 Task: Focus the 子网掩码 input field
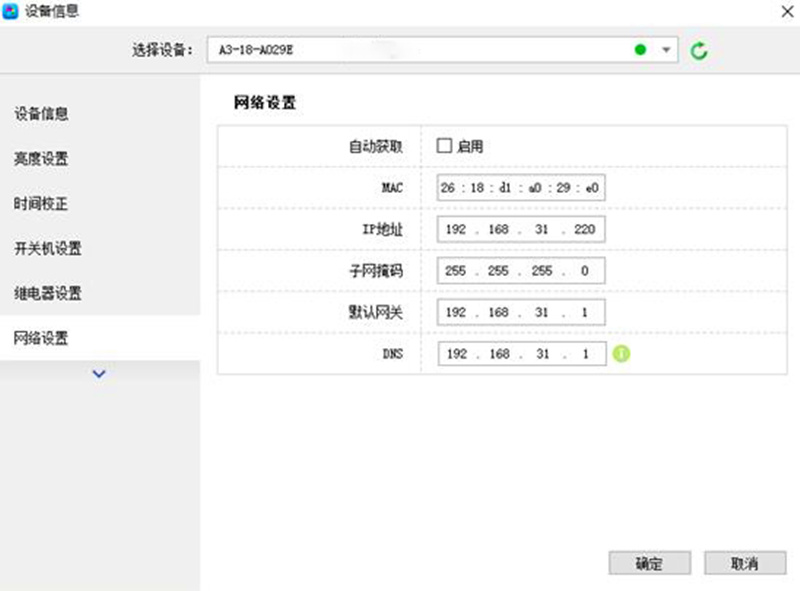pyautogui.click(x=521, y=271)
